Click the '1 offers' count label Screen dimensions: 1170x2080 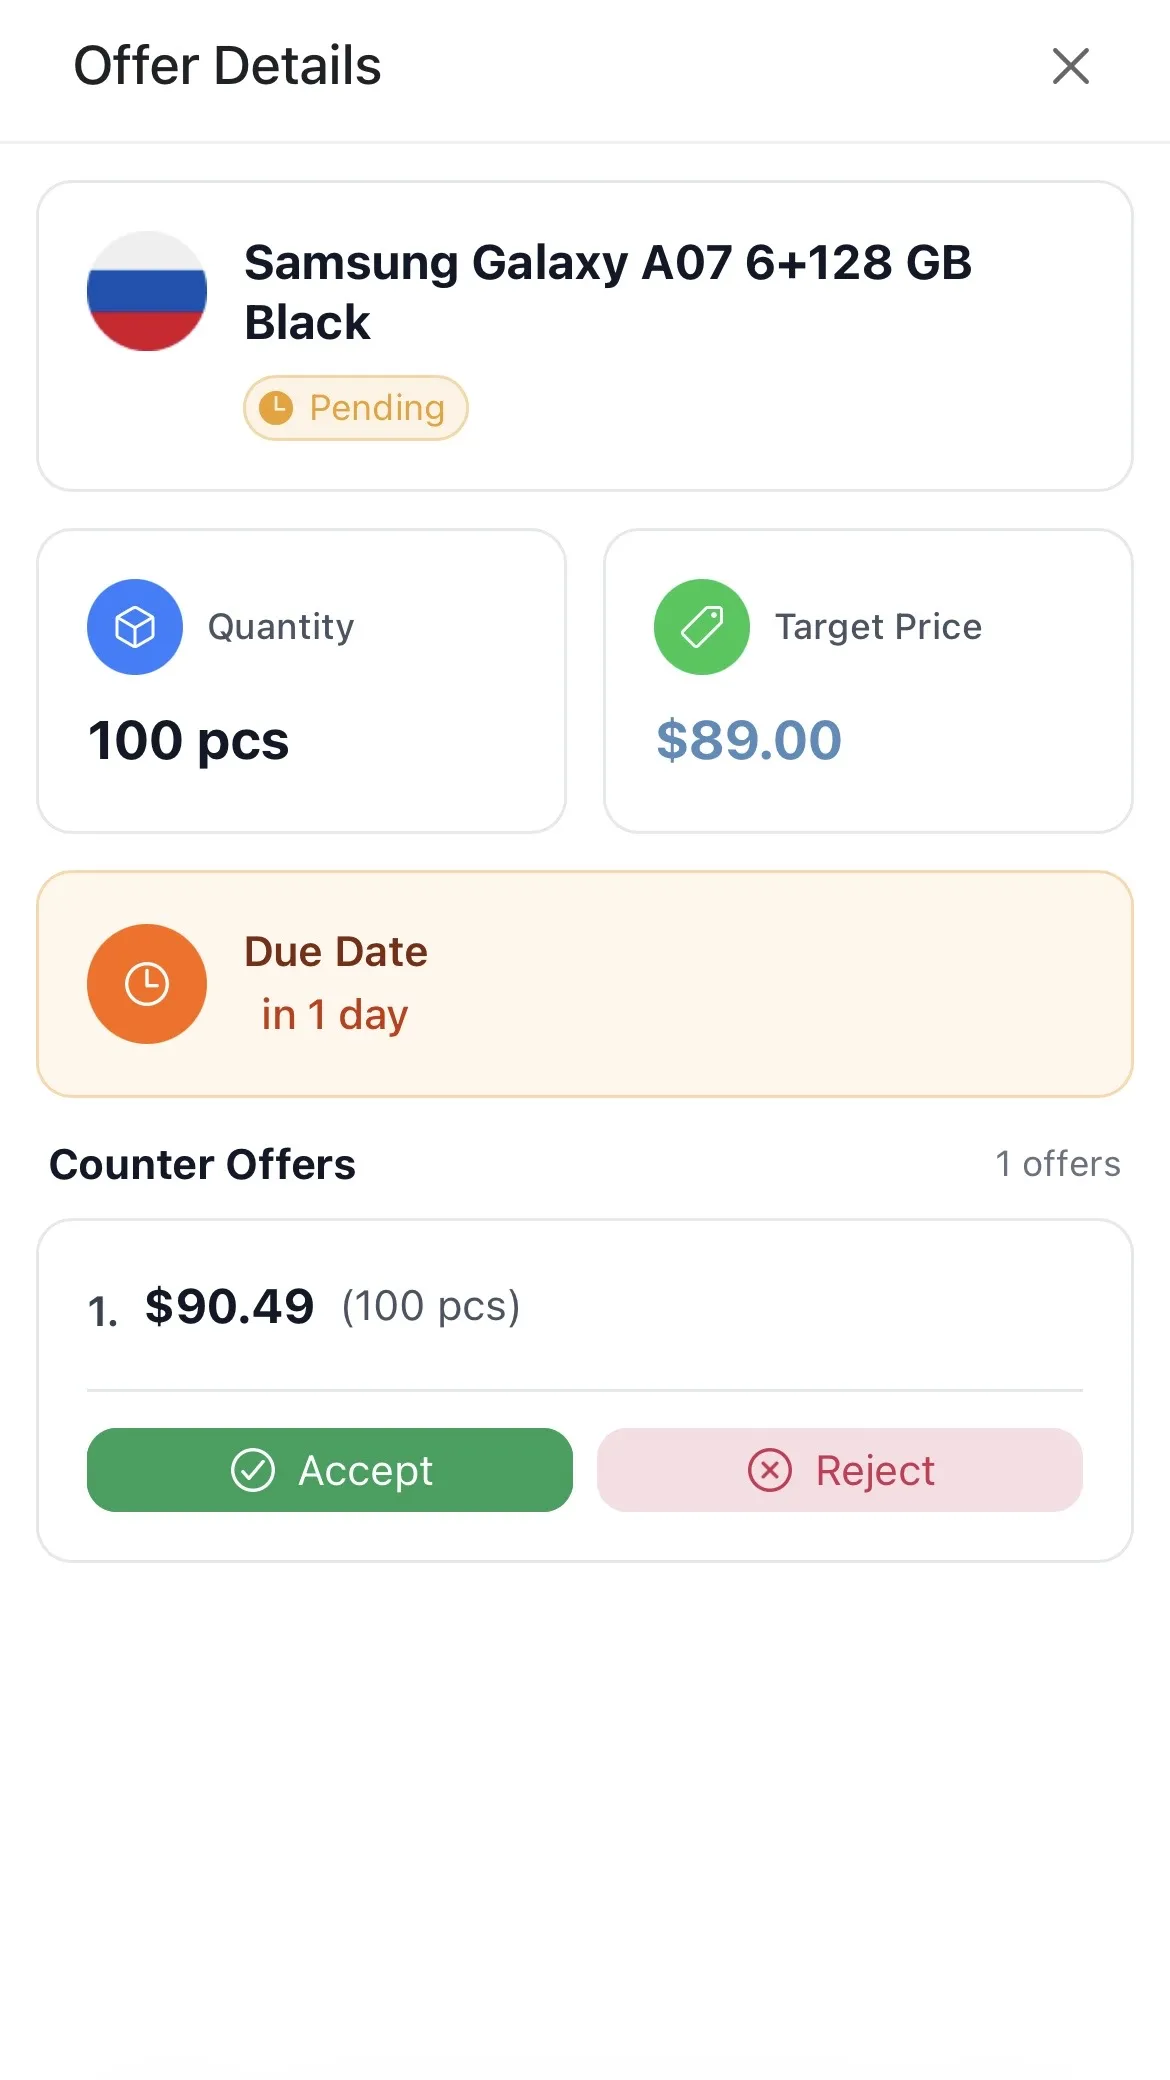pos(1058,1164)
